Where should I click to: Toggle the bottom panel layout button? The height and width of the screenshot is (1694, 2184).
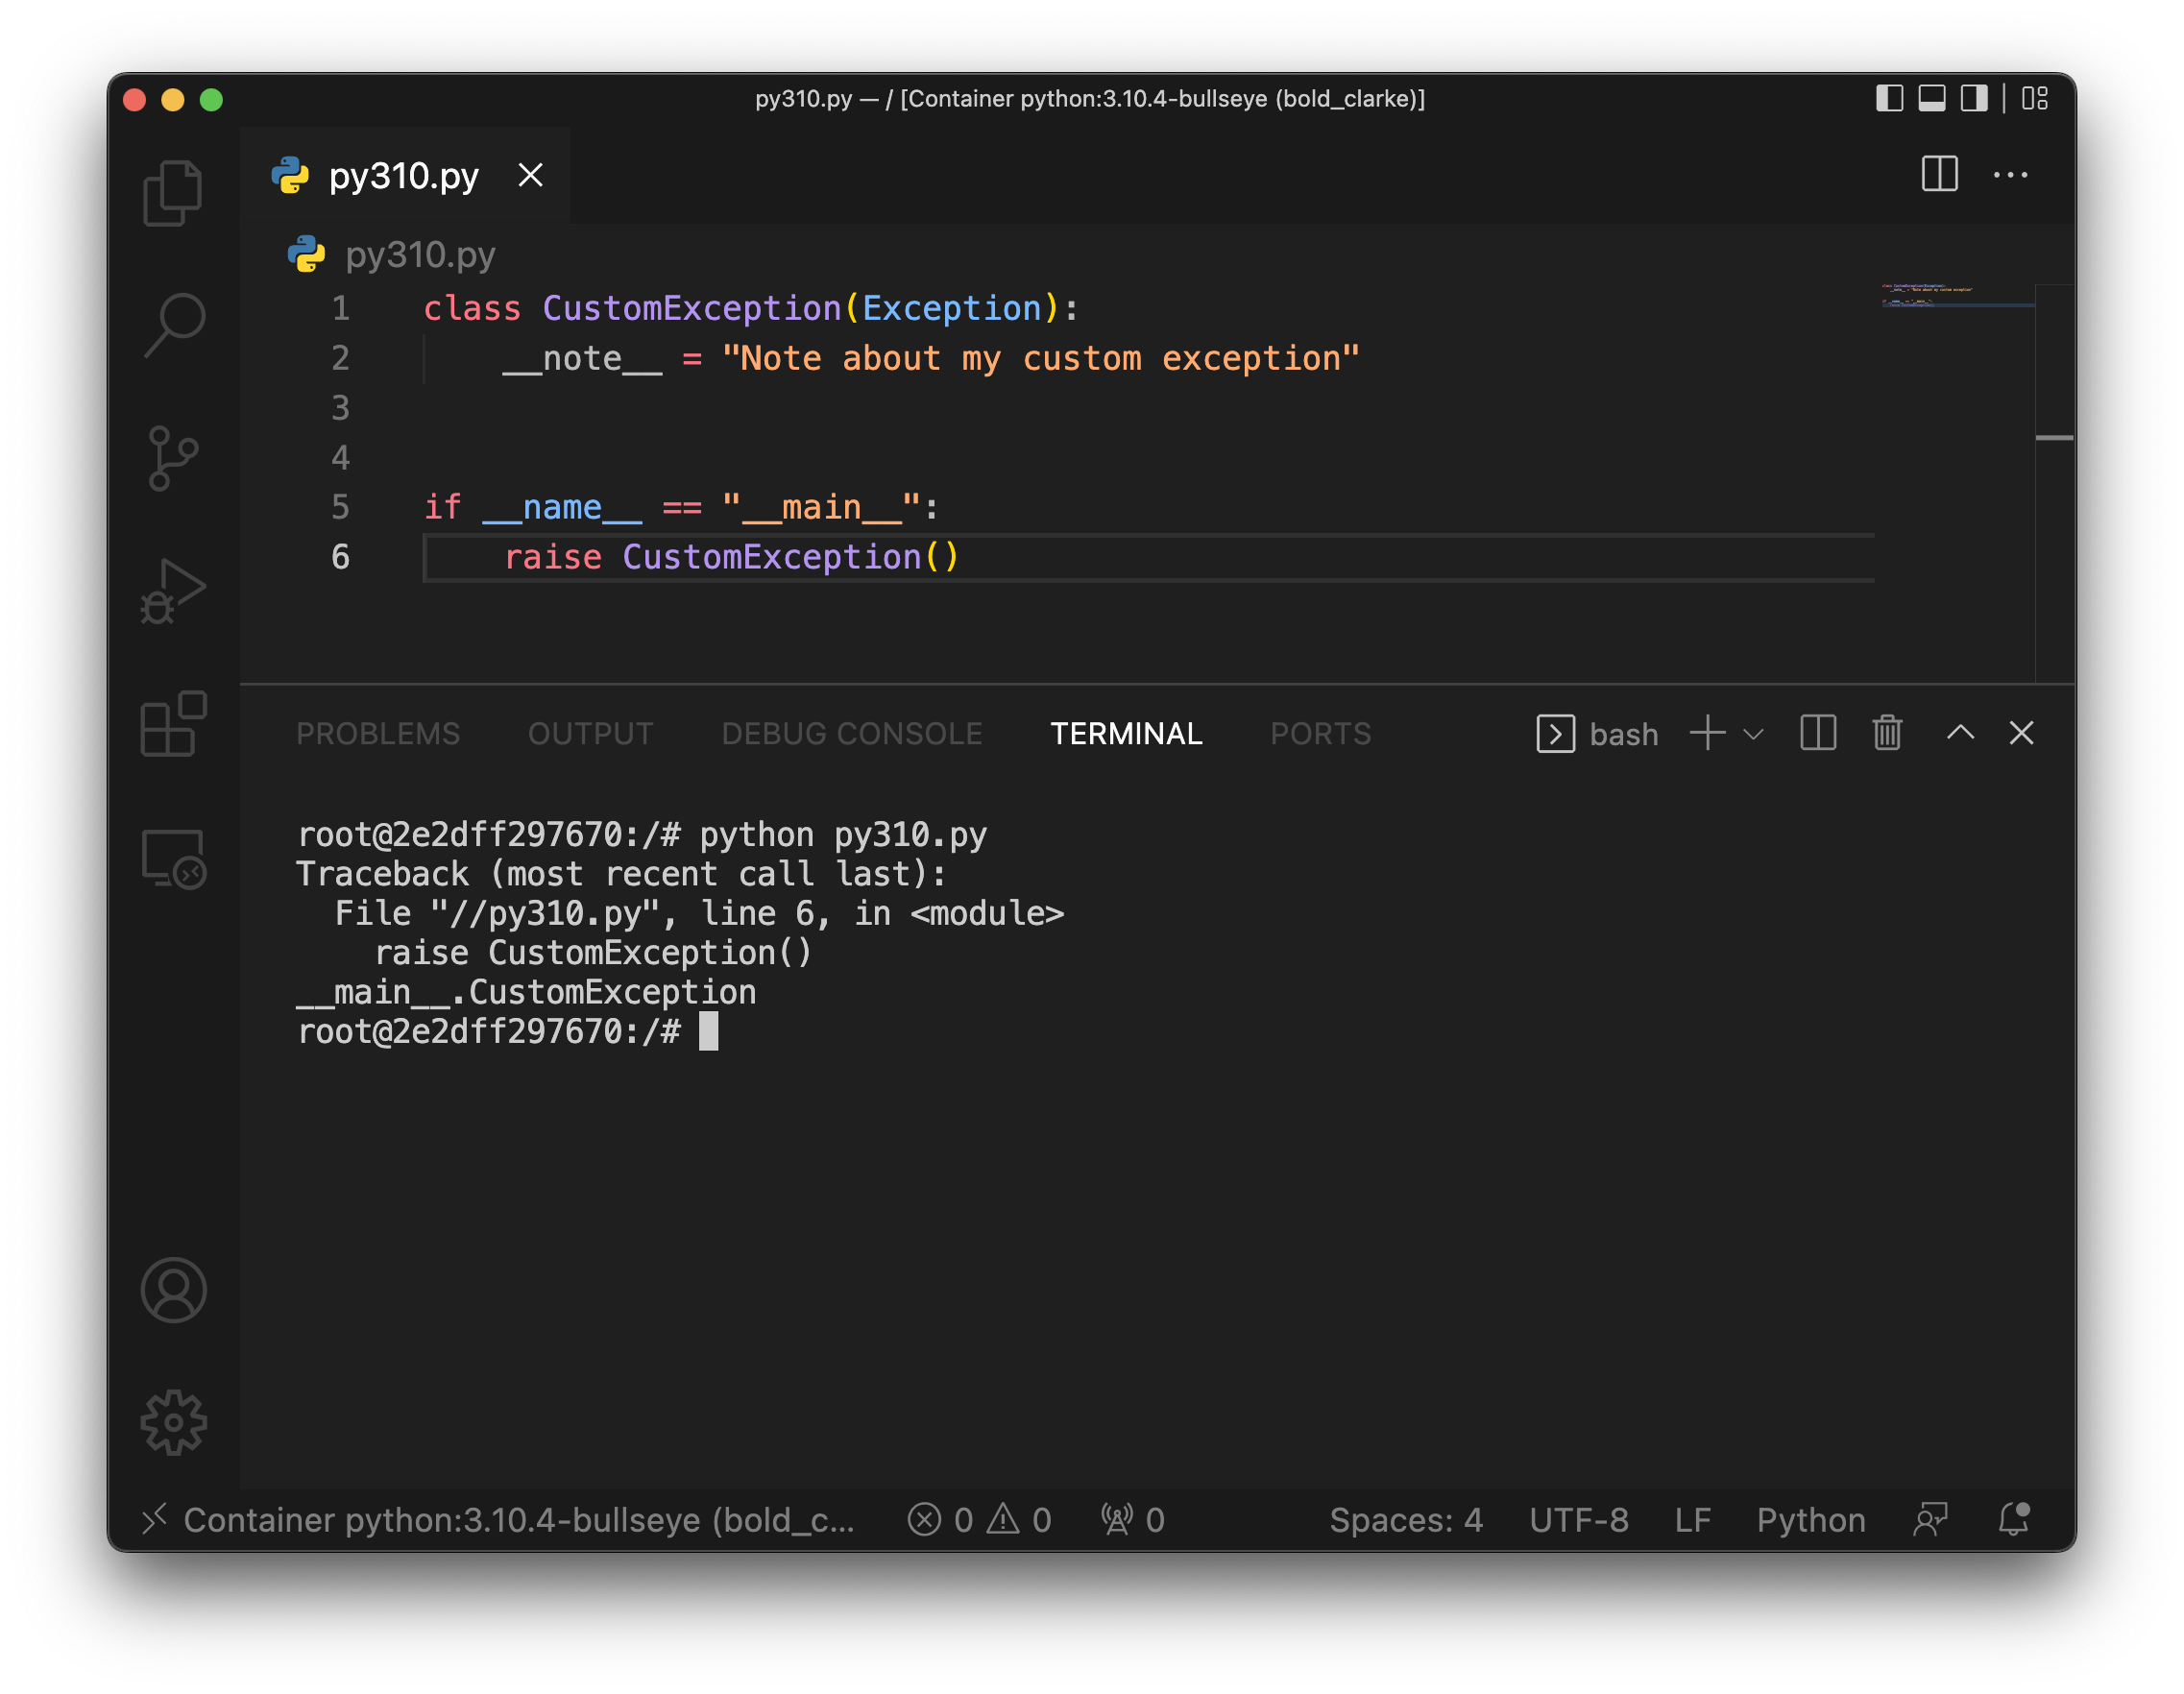point(1931,98)
